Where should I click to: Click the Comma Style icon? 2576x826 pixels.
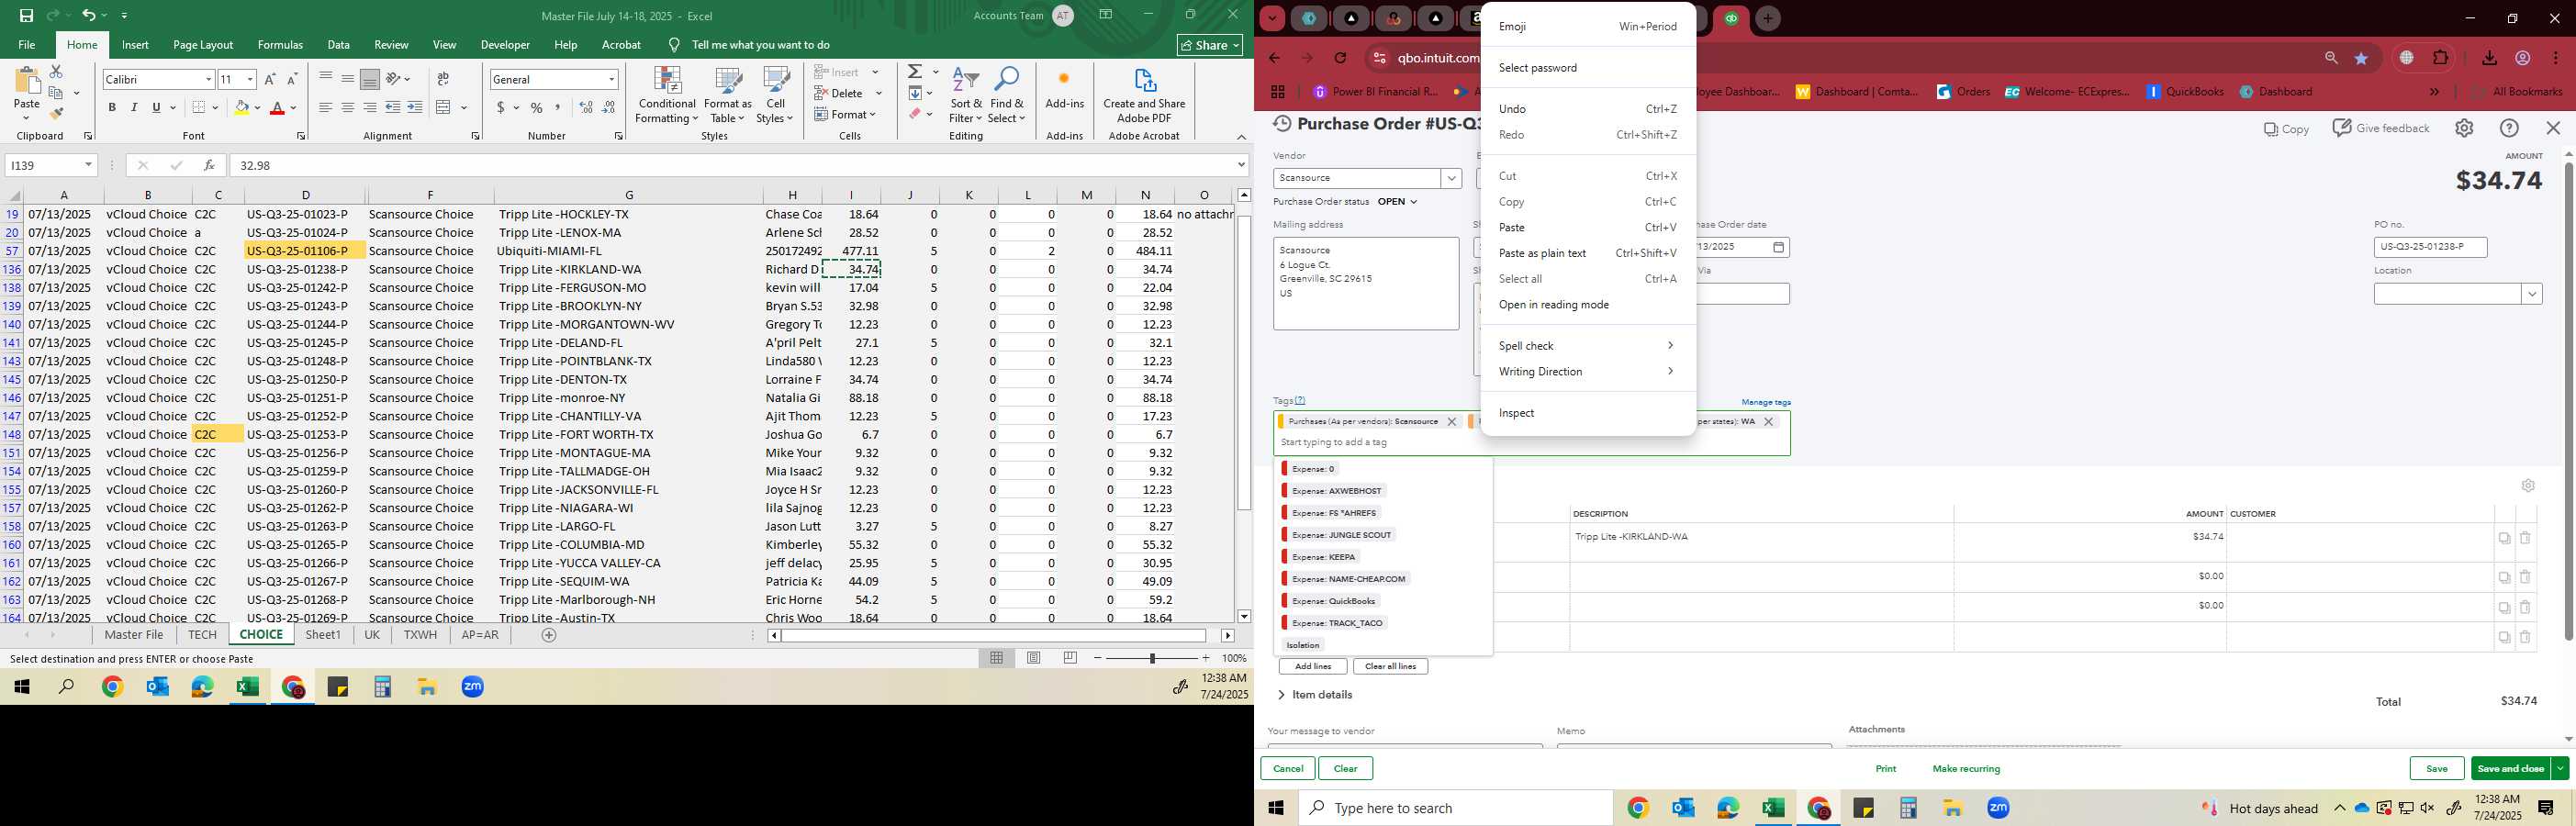[x=558, y=107]
